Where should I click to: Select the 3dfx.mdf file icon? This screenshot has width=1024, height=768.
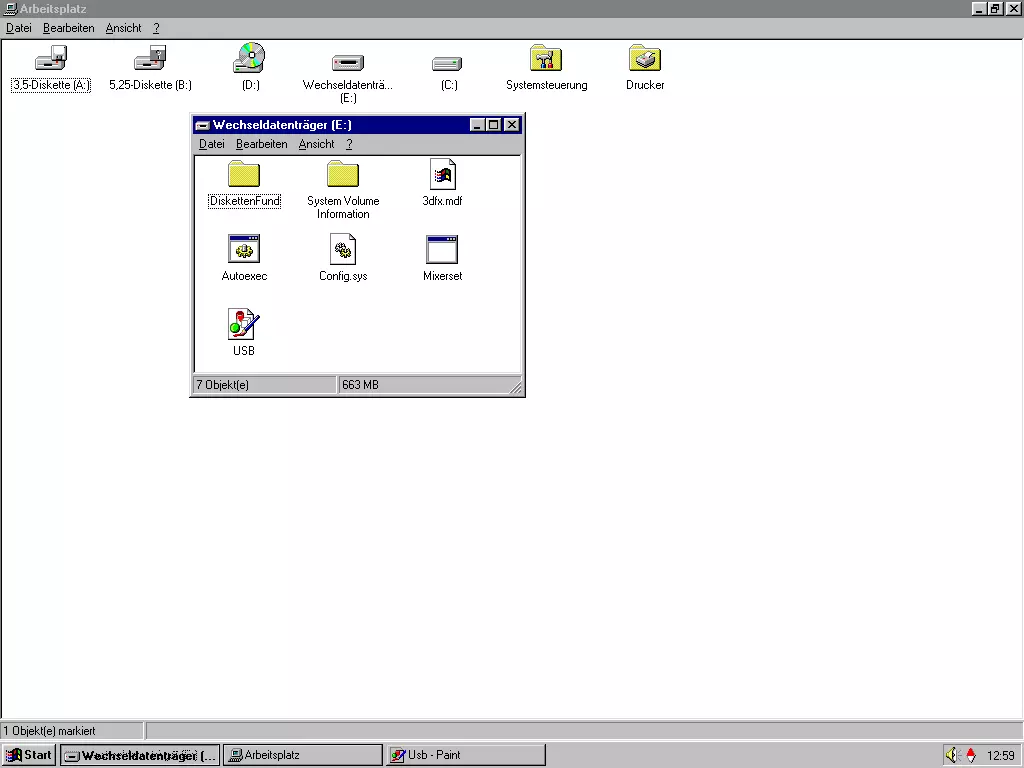click(442, 174)
